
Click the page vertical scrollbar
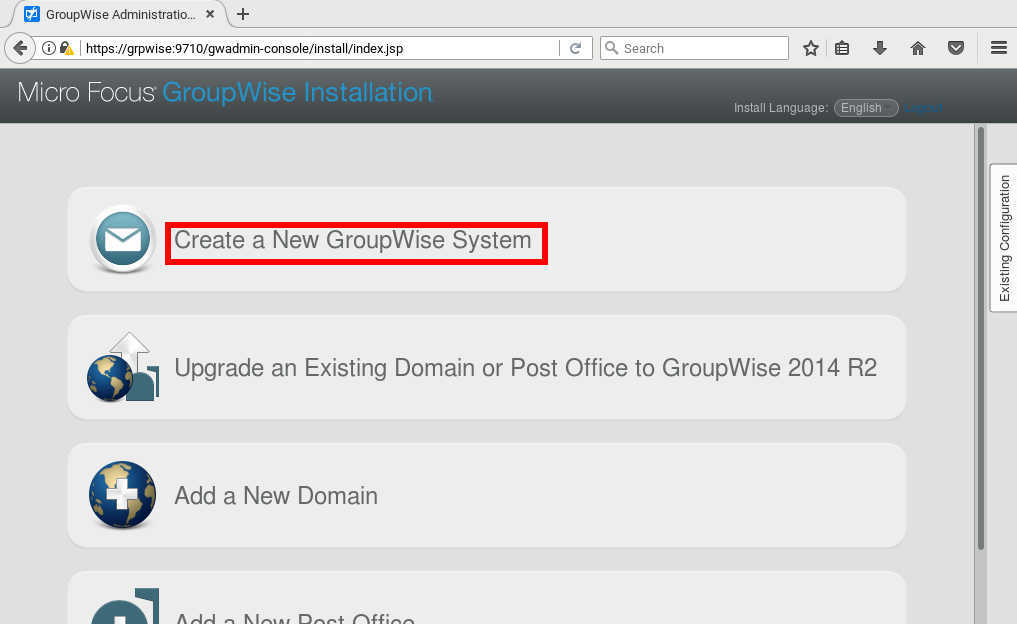click(x=981, y=337)
